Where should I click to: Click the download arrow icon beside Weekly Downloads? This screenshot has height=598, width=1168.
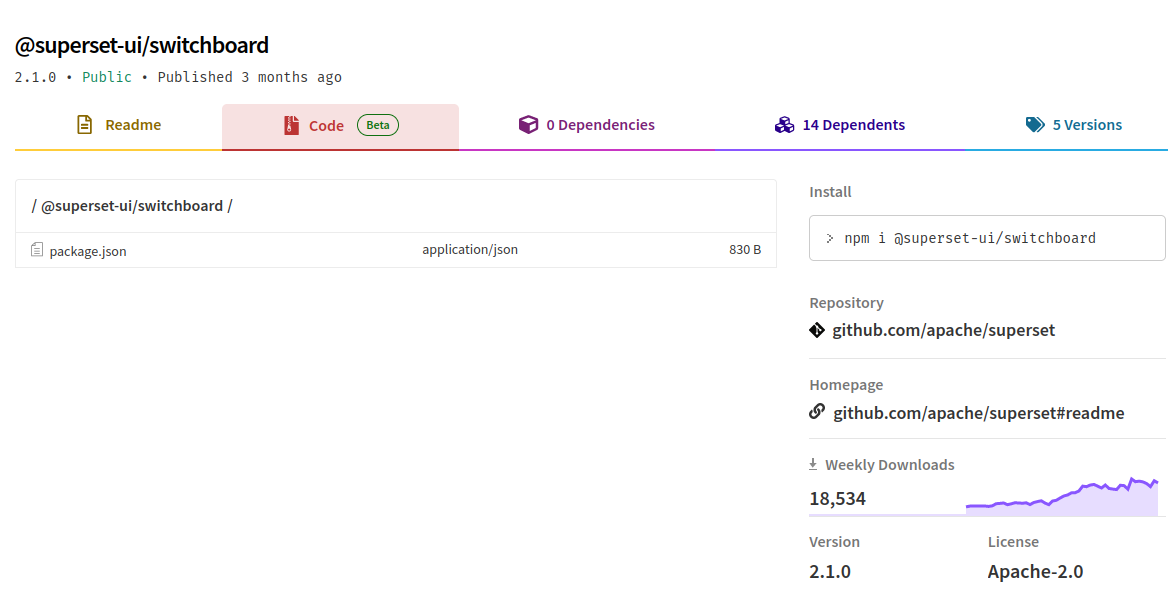tap(812, 463)
